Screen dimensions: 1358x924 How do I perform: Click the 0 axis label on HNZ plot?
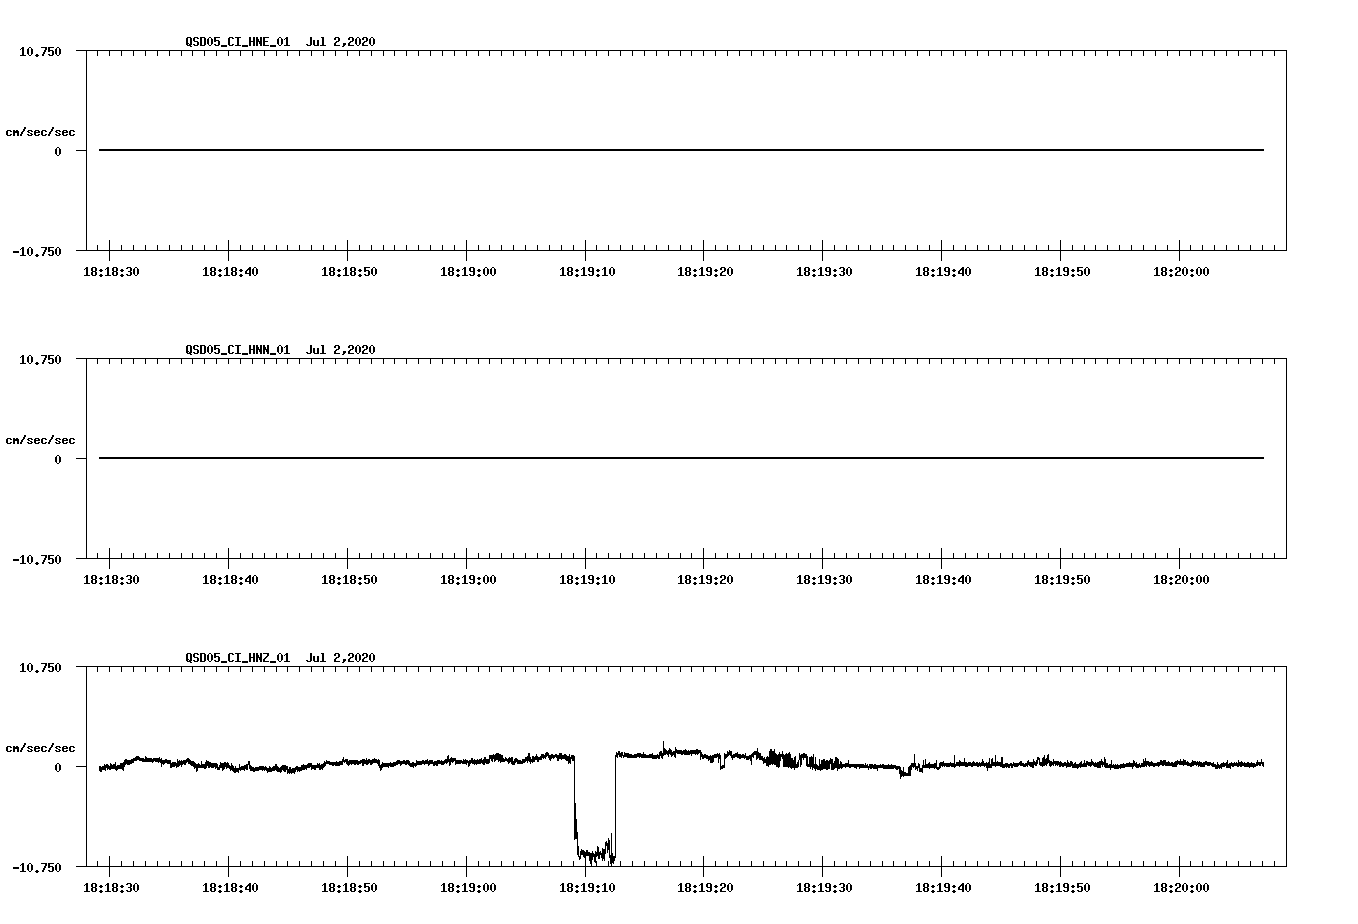coord(58,767)
